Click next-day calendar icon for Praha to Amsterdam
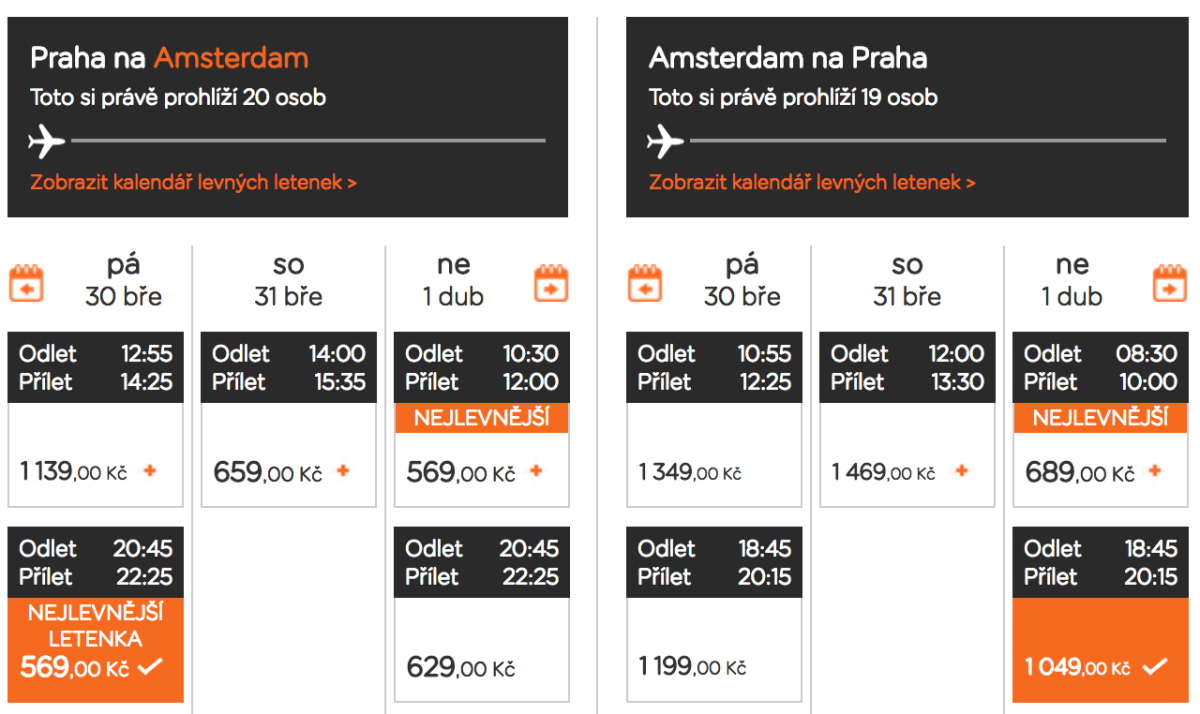The width and height of the screenshot is (1200, 714). click(551, 282)
